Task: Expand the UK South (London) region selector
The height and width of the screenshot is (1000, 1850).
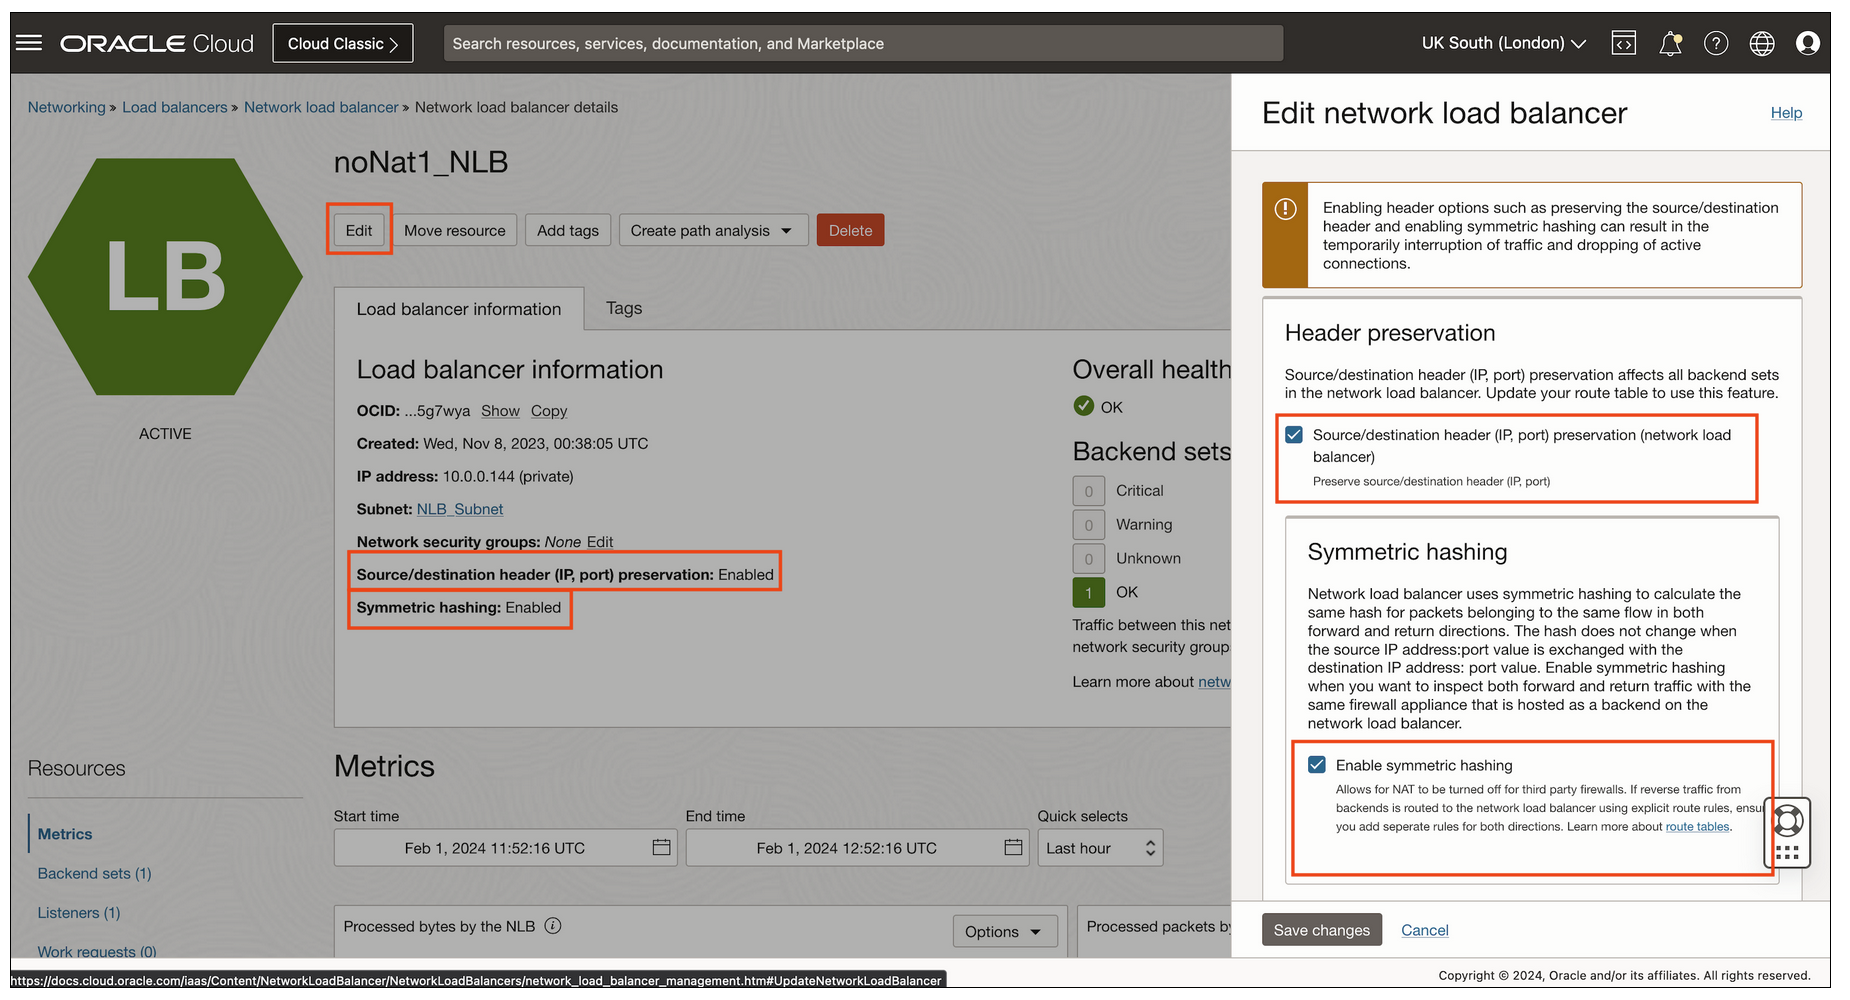Action: [1503, 43]
